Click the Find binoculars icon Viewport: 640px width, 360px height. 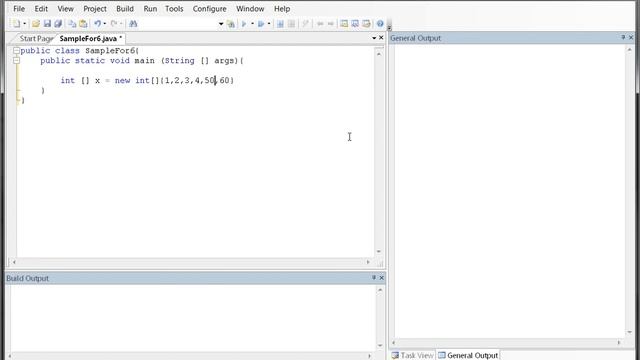pos(133,24)
